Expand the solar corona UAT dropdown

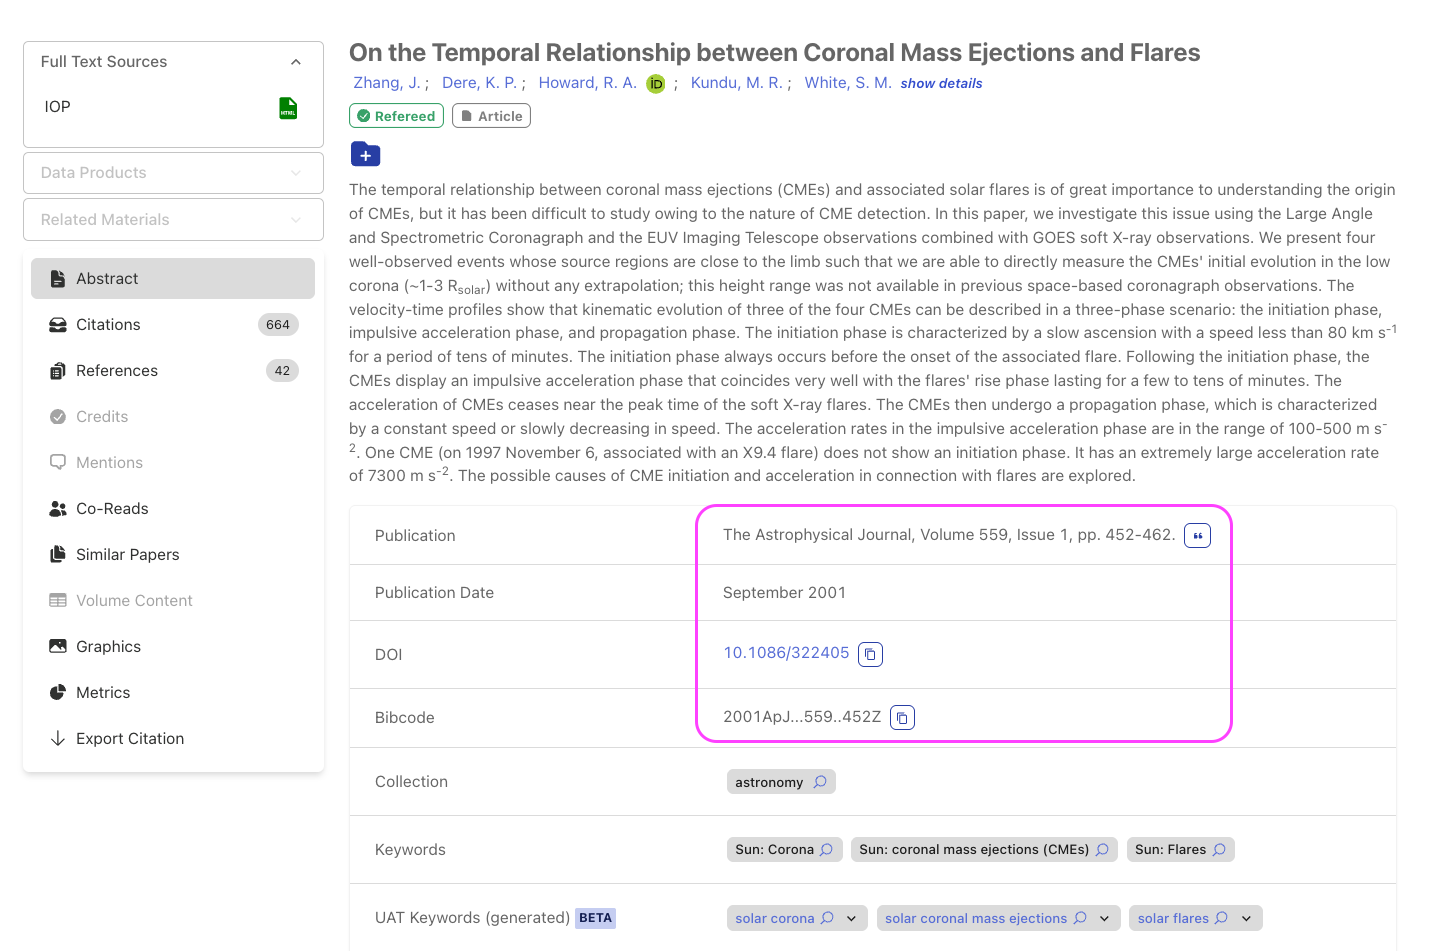(851, 918)
